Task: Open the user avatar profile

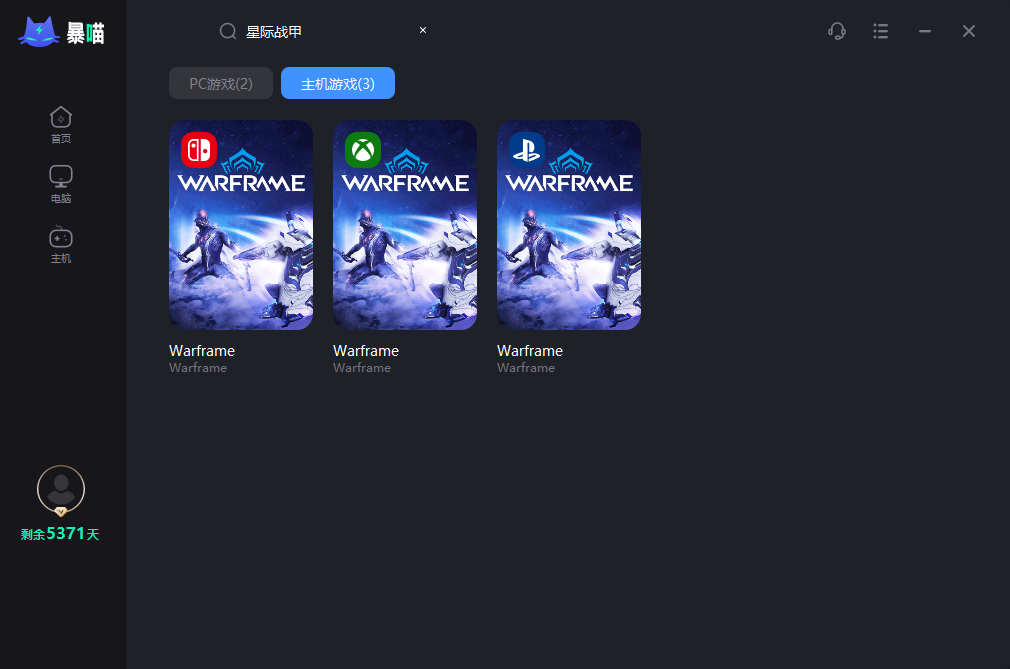Action: [61, 489]
